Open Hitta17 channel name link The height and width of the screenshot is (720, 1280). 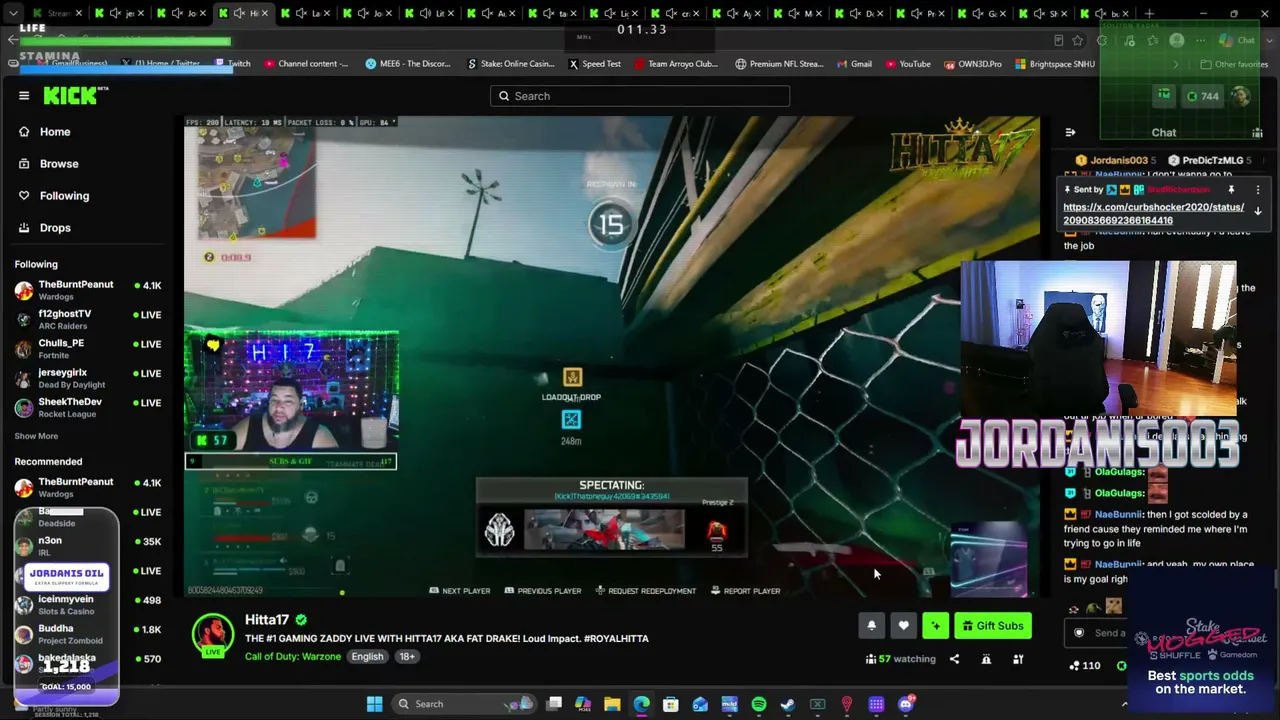pyautogui.click(x=267, y=620)
